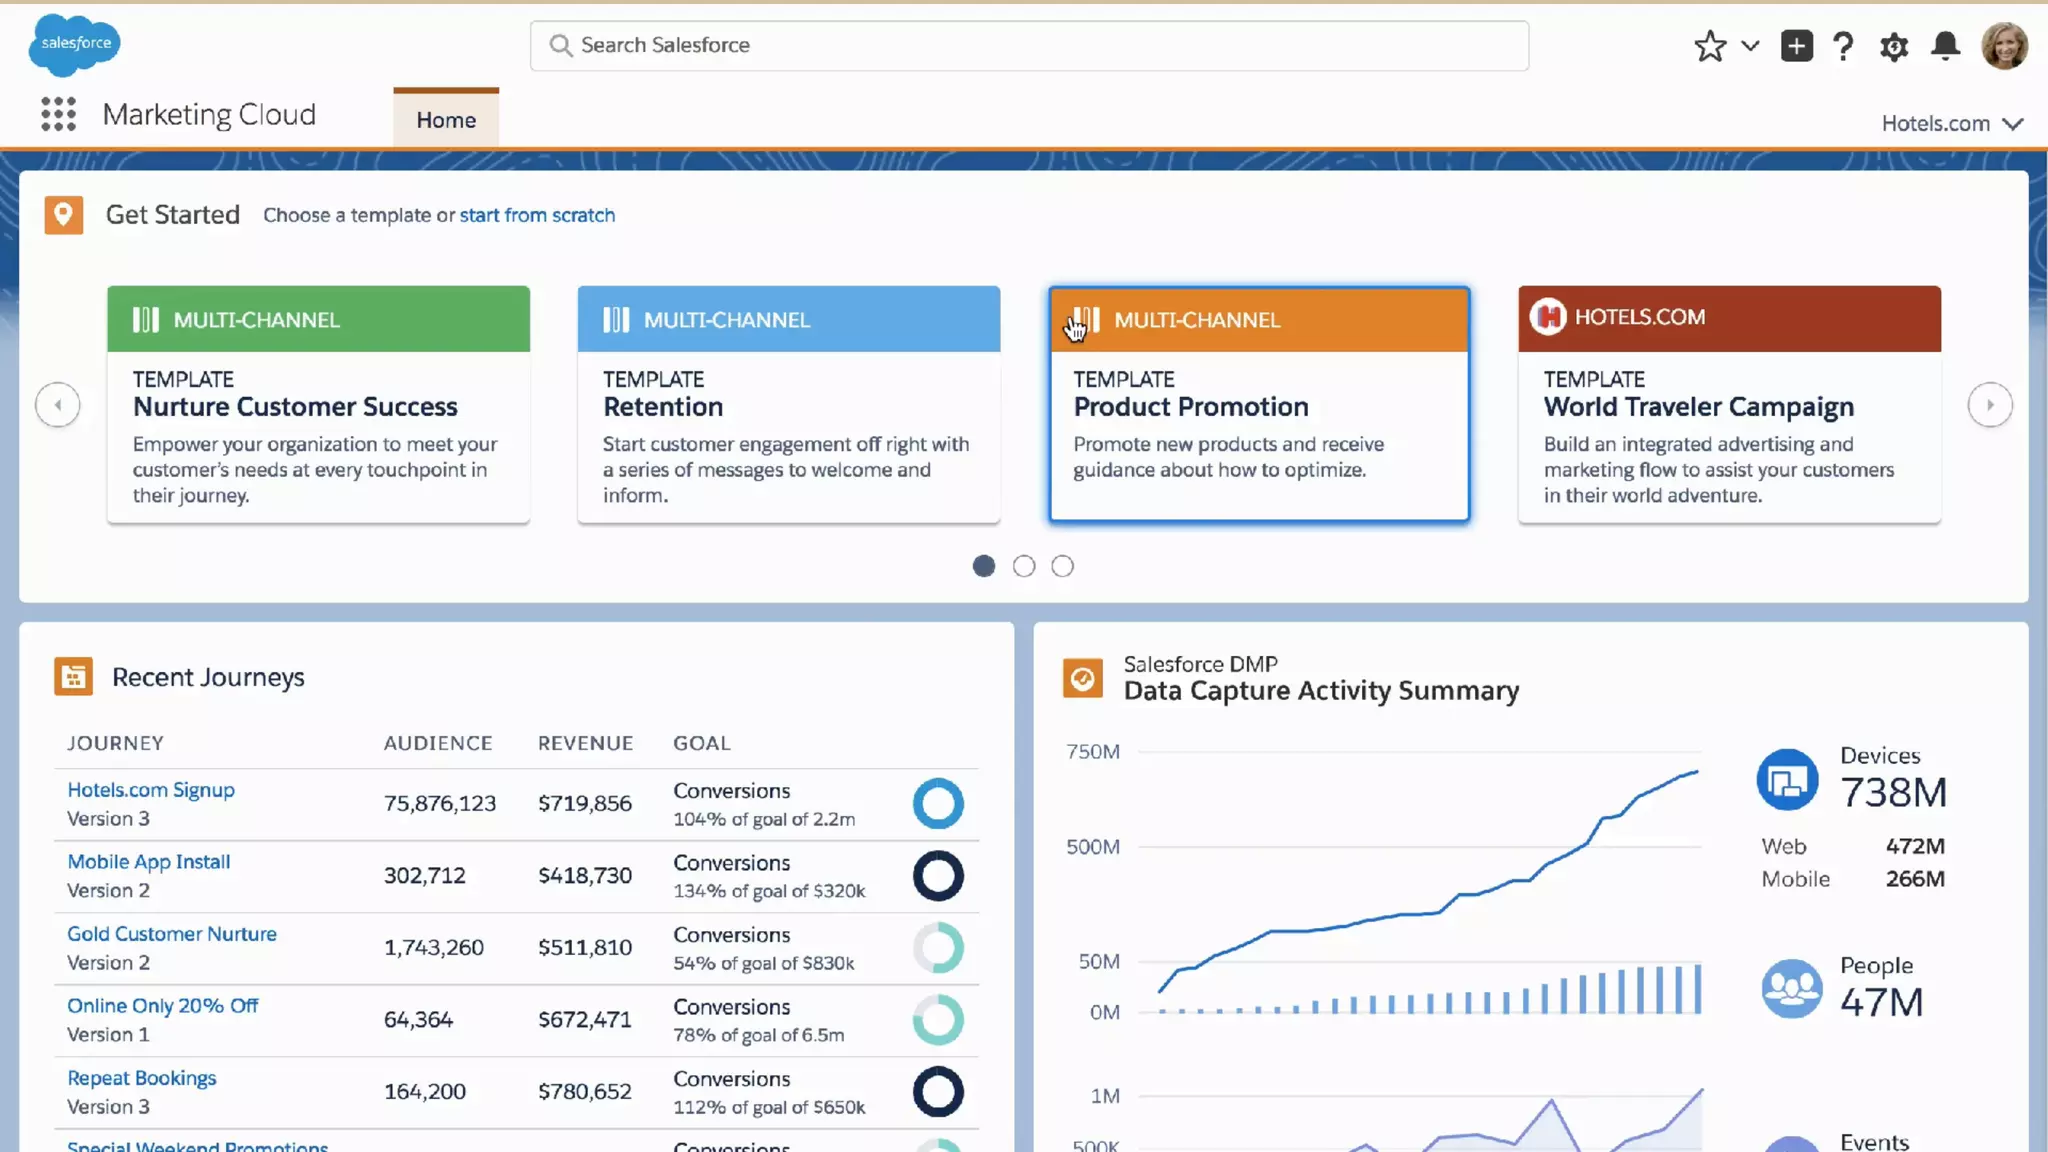Open the global actions plus icon
The image size is (2048, 1152).
[x=1796, y=46]
